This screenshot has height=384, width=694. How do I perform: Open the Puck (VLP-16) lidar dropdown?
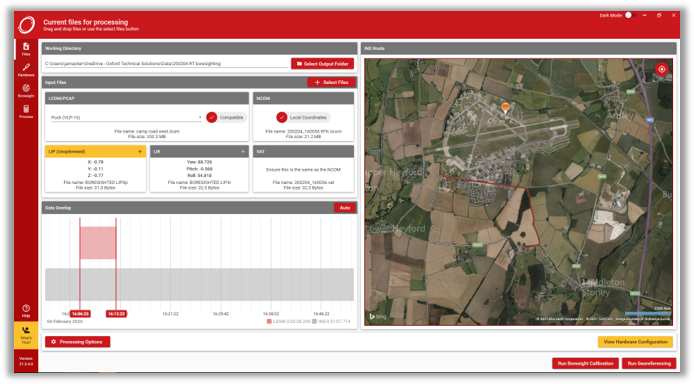(x=127, y=118)
